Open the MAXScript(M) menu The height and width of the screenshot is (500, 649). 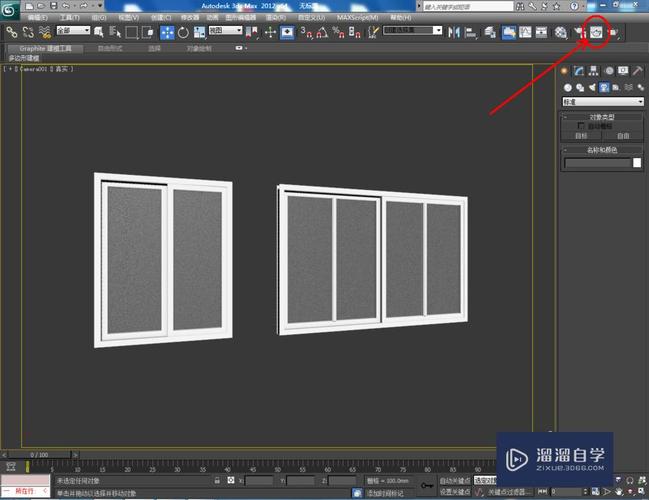[358, 18]
